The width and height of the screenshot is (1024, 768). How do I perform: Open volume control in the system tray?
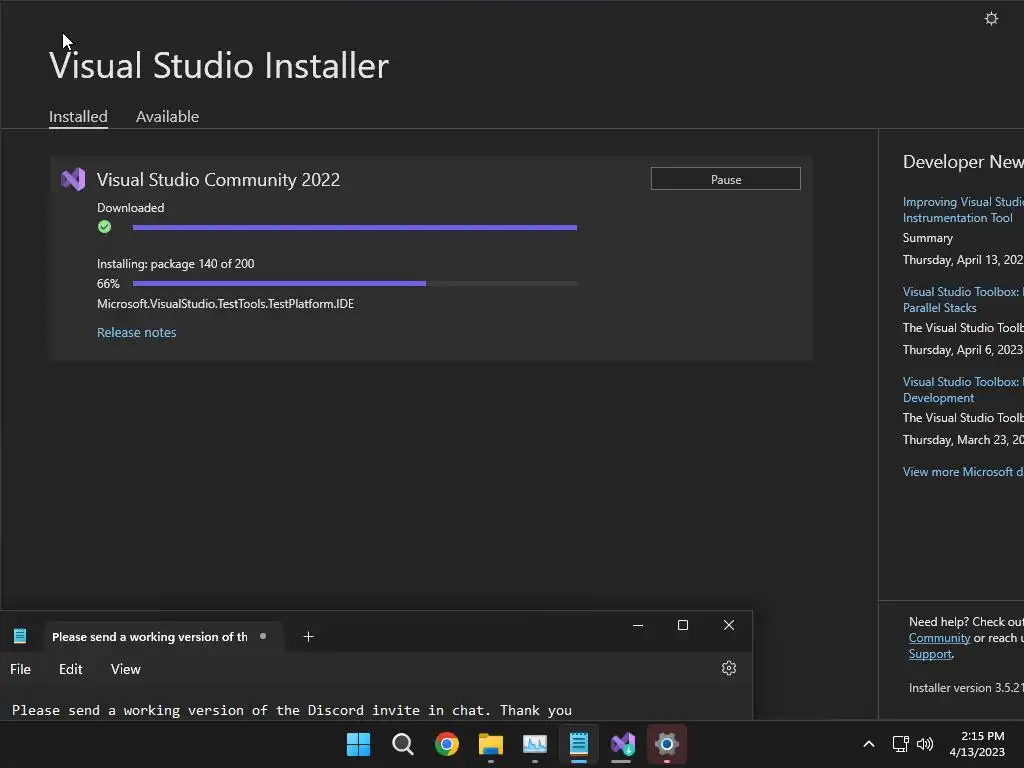(925, 744)
